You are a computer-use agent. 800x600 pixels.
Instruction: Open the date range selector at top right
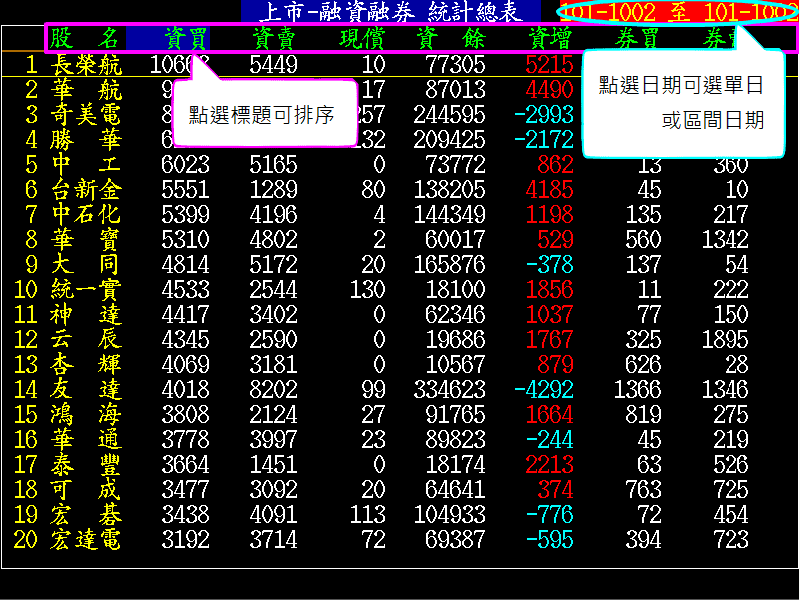[x=679, y=12]
